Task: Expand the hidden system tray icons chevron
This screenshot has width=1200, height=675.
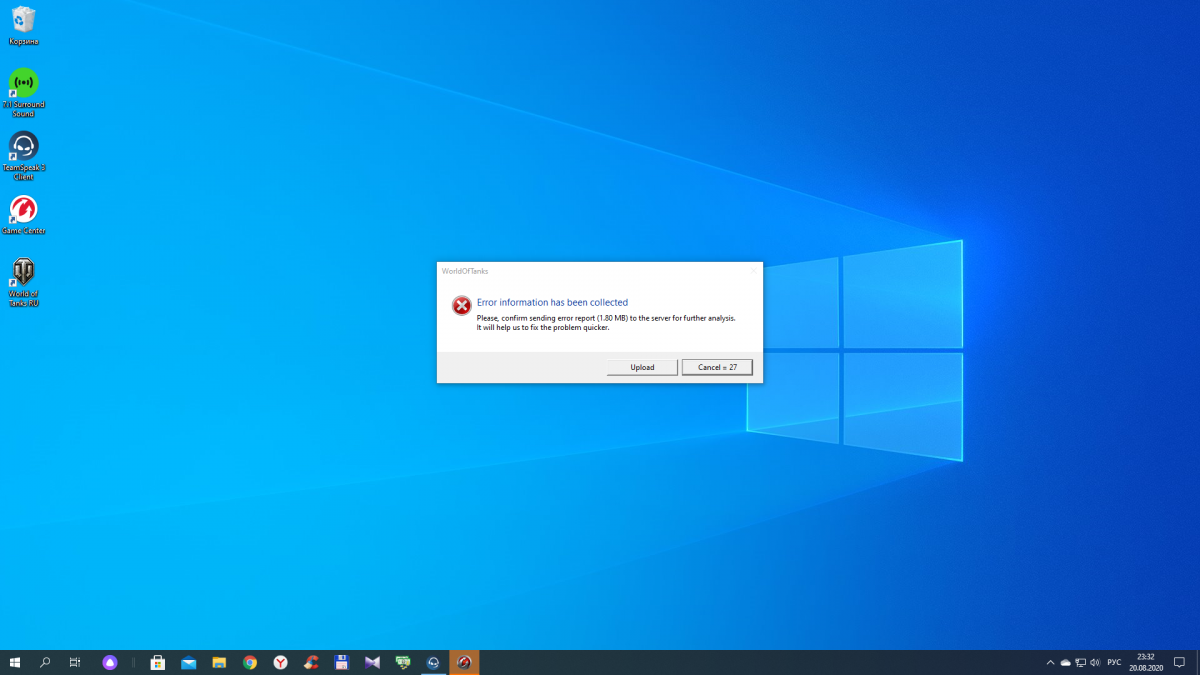Action: pyautogui.click(x=1050, y=662)
